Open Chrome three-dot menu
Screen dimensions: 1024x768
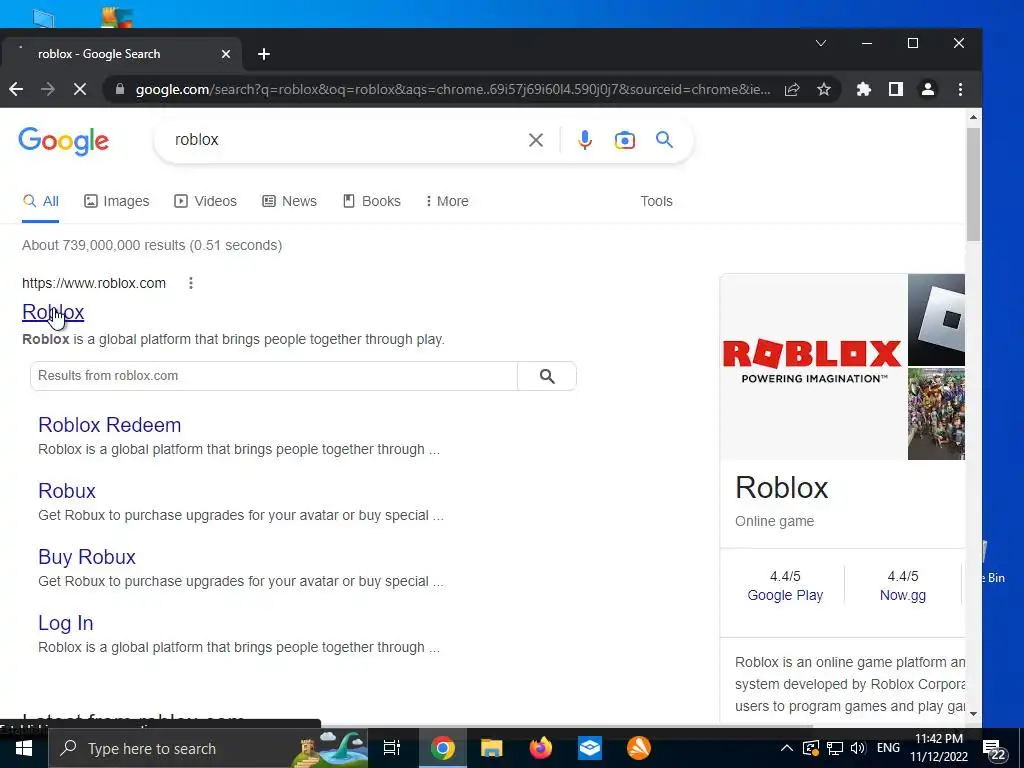960,89
